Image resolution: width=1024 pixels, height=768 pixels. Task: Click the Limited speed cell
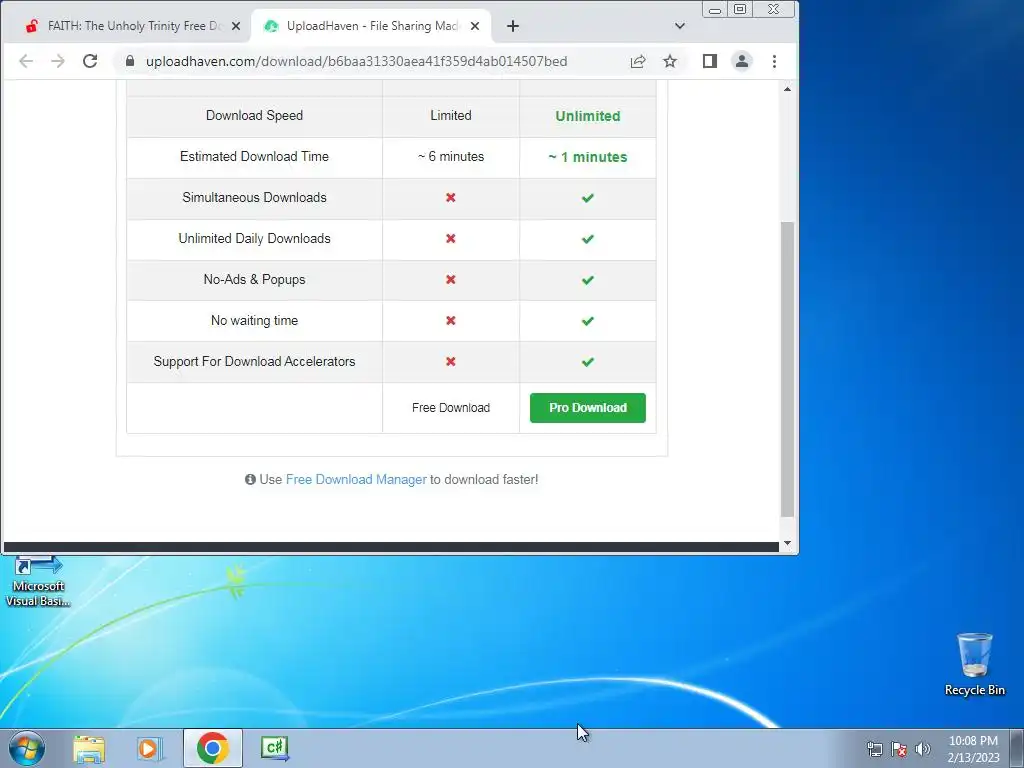(x=451, y=116)
